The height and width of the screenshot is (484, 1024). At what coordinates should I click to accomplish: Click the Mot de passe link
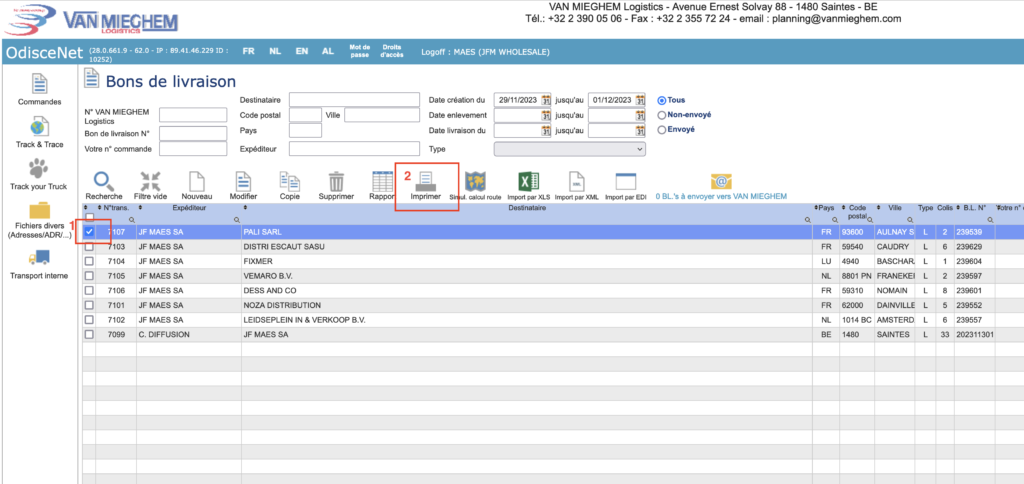click(359, 50)
